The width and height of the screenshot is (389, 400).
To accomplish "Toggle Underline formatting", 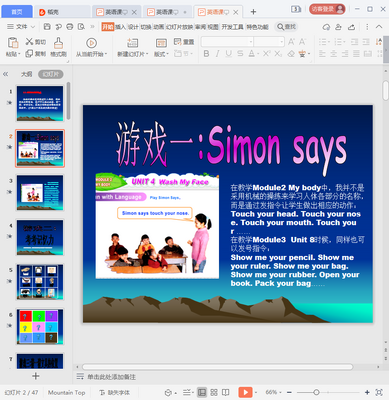I will pyautogui.click(x=229, y=53).
